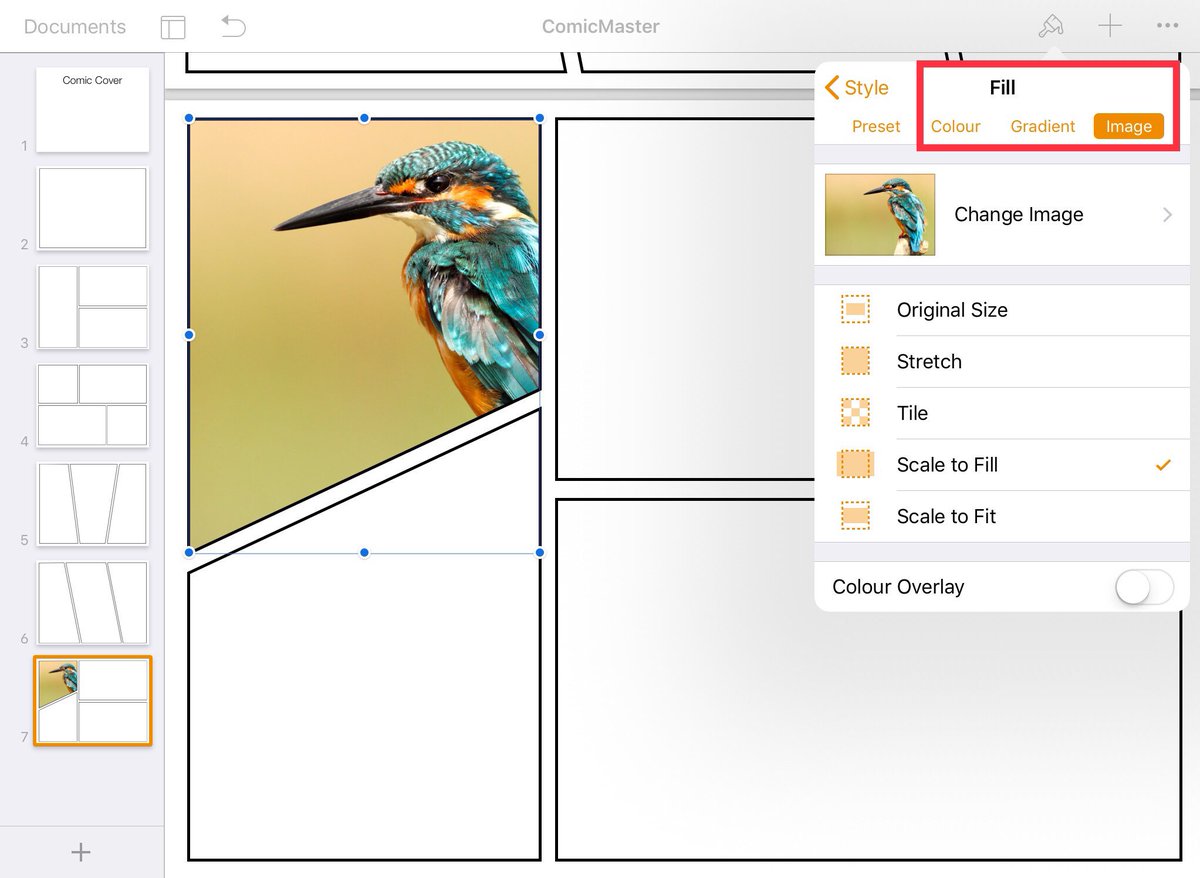Switch to the Colour fill tab
1200x878 pixels.
956,126
